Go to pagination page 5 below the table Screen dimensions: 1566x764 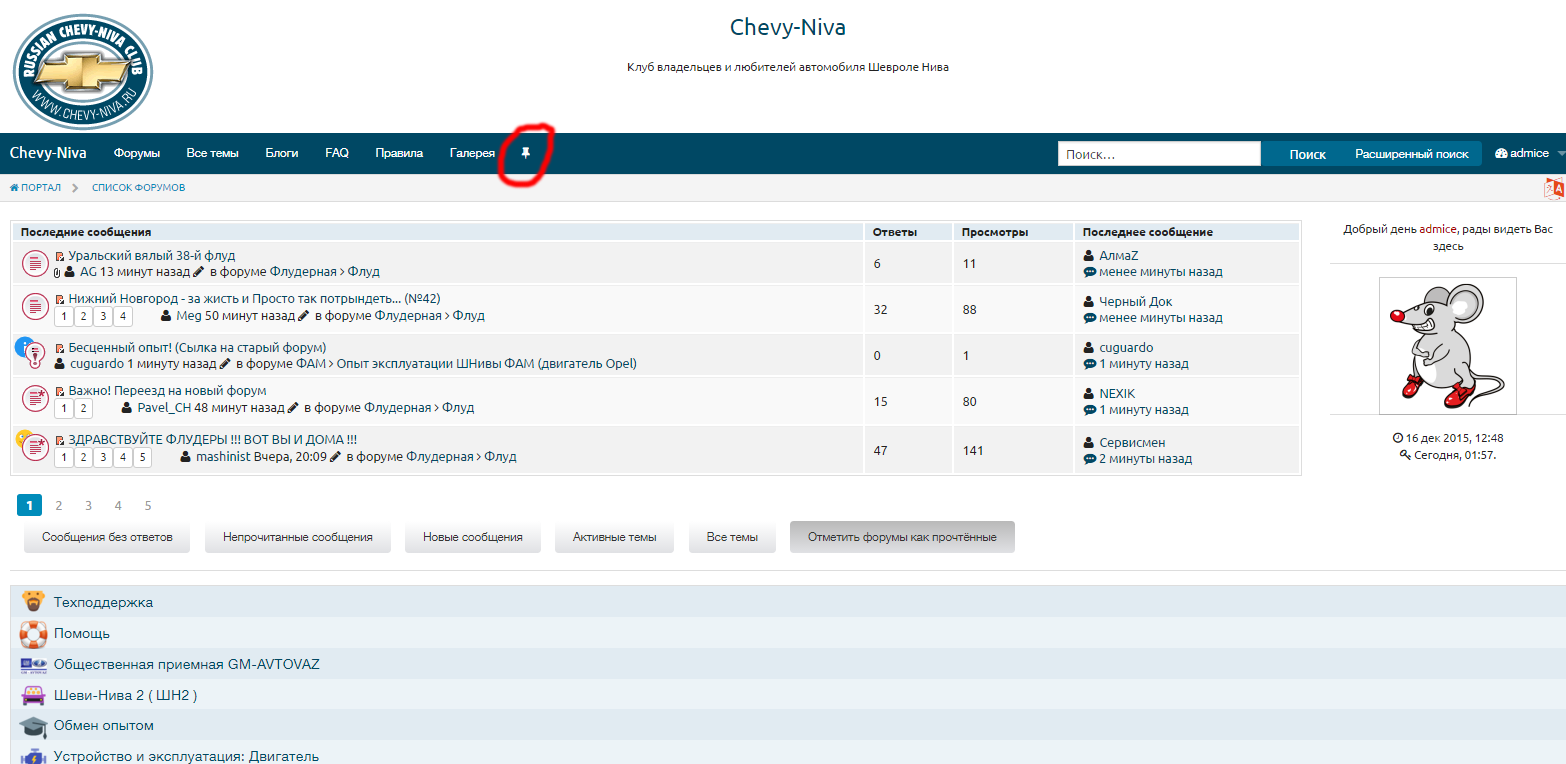[148, 506]
